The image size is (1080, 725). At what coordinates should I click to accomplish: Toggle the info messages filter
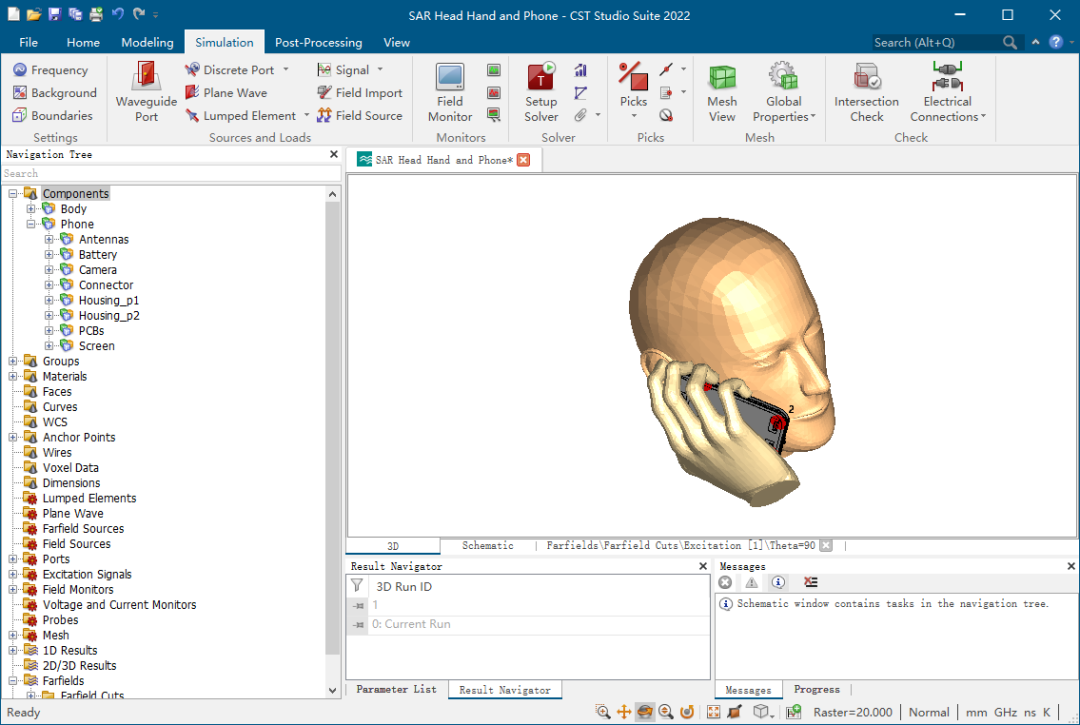click(x=778, y=582)
